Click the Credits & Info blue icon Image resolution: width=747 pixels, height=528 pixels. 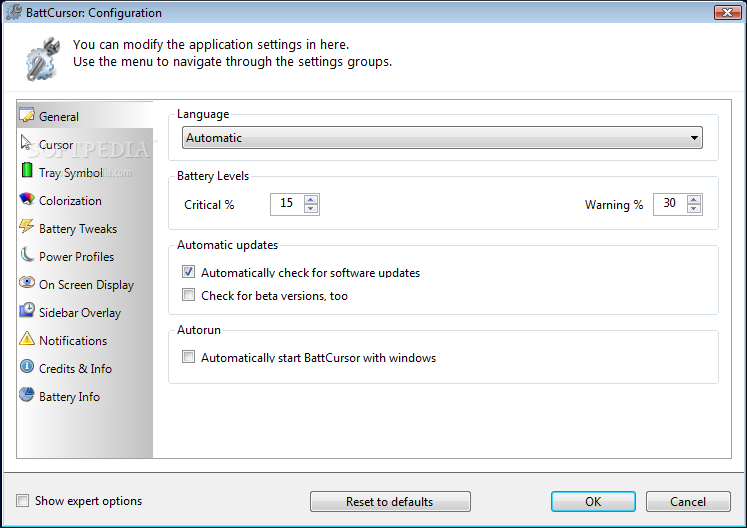click(27, 366)
